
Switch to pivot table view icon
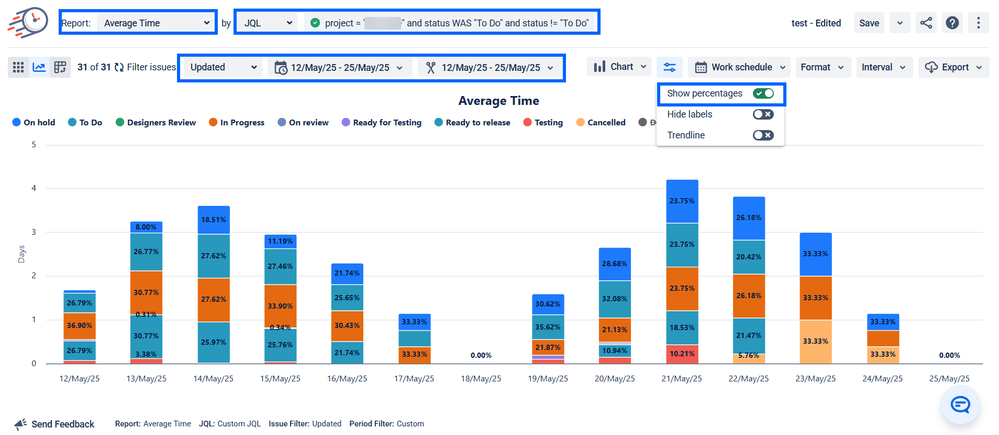pyautogui.click(x=60, y=67)
